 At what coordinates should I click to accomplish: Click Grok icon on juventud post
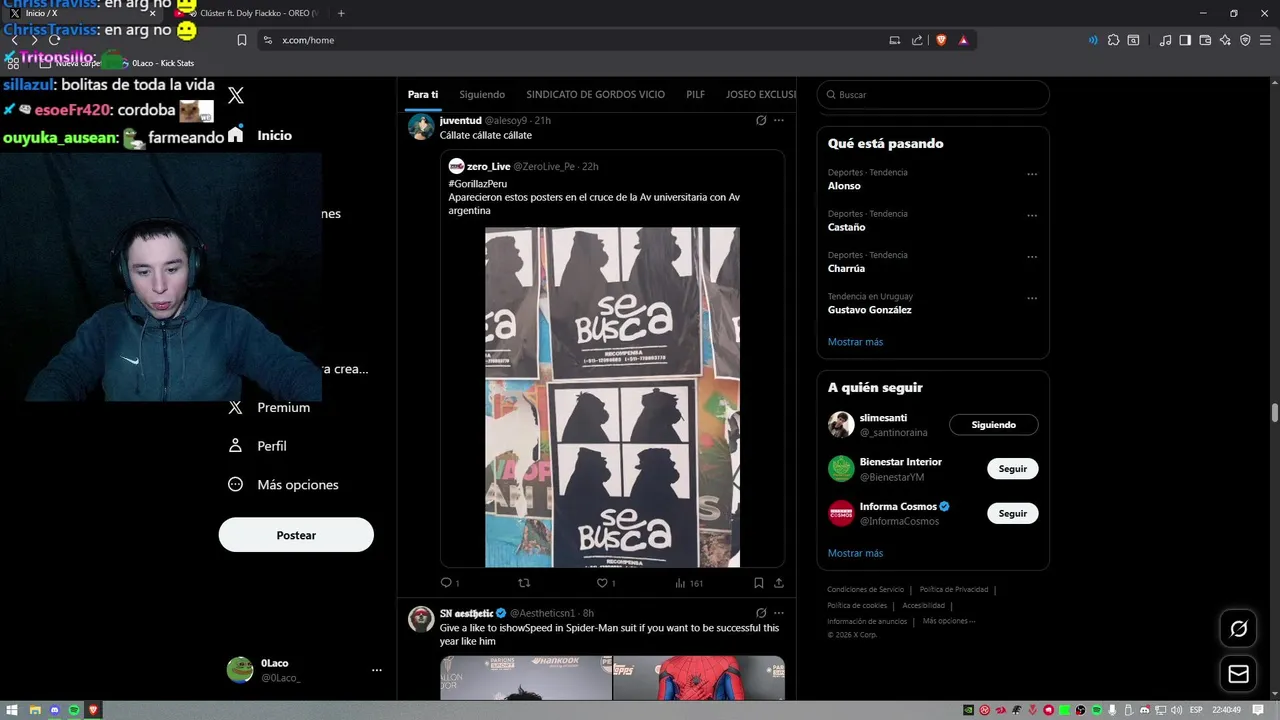point(761,120)
